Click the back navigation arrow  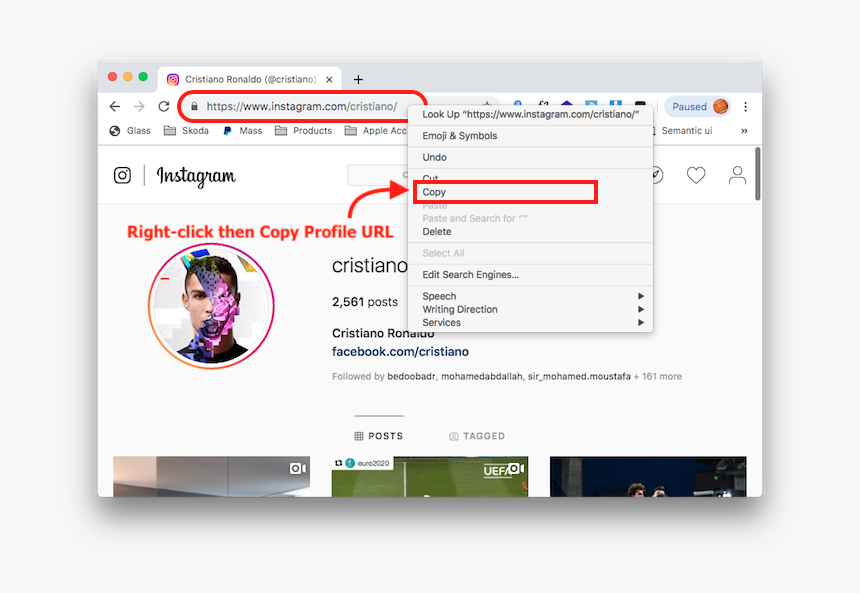(115, 106)
